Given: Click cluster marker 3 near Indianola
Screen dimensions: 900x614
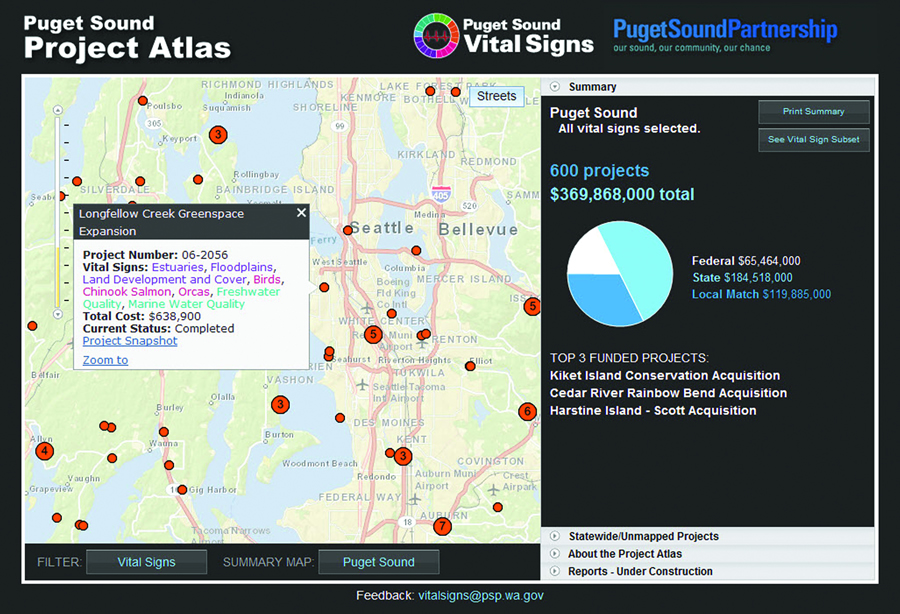Looking at the screenshot, I should pos(218,135).
